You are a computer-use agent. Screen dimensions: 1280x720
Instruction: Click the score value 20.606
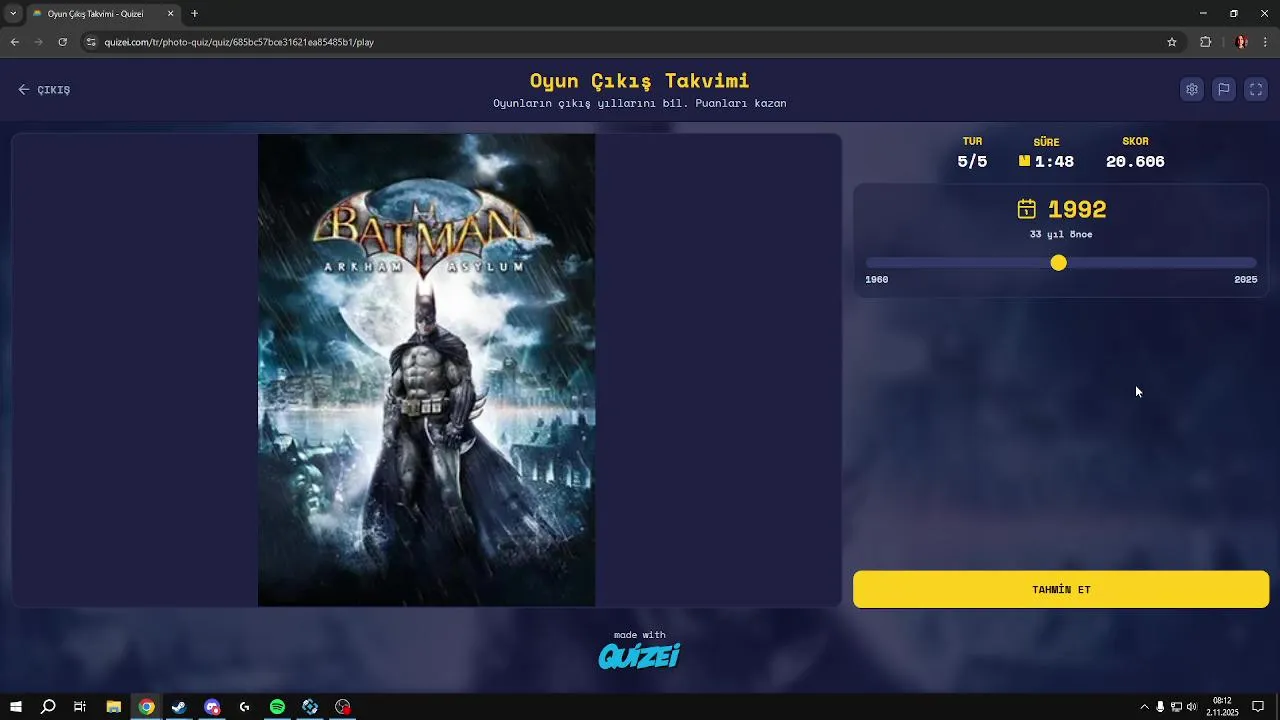[1135, 162]
